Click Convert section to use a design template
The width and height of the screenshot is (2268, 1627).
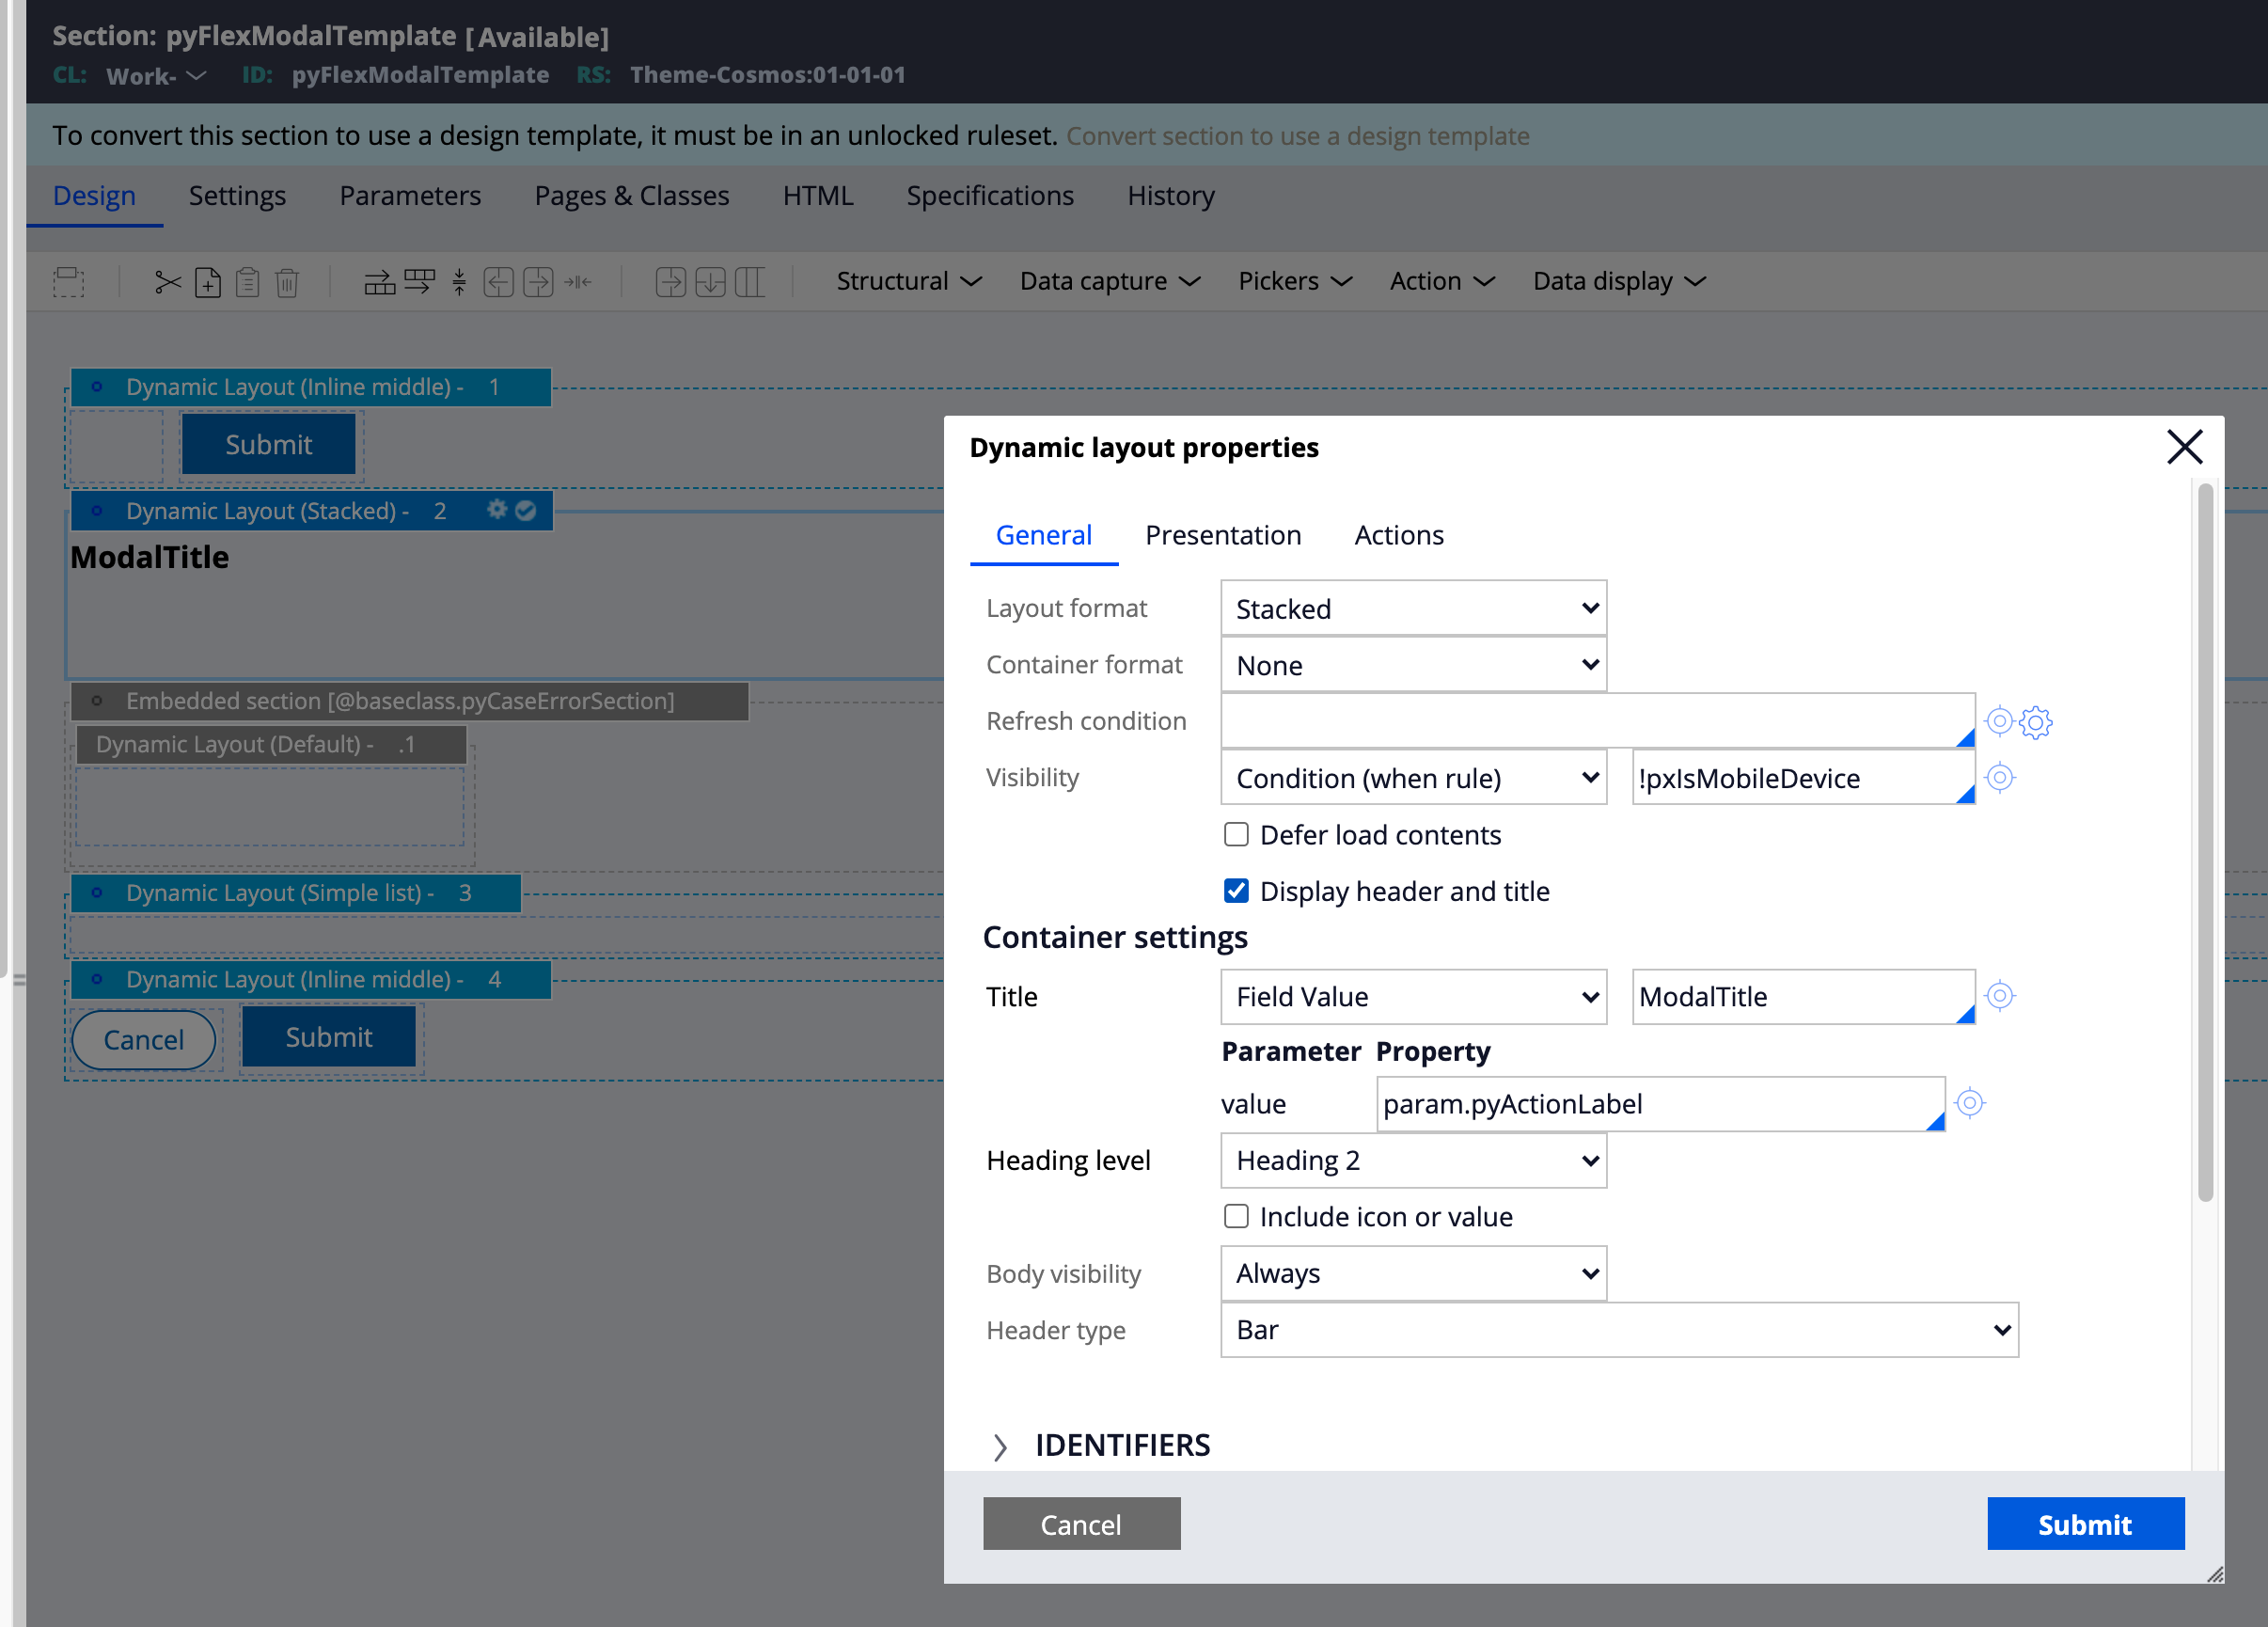tap(1298, 135)
